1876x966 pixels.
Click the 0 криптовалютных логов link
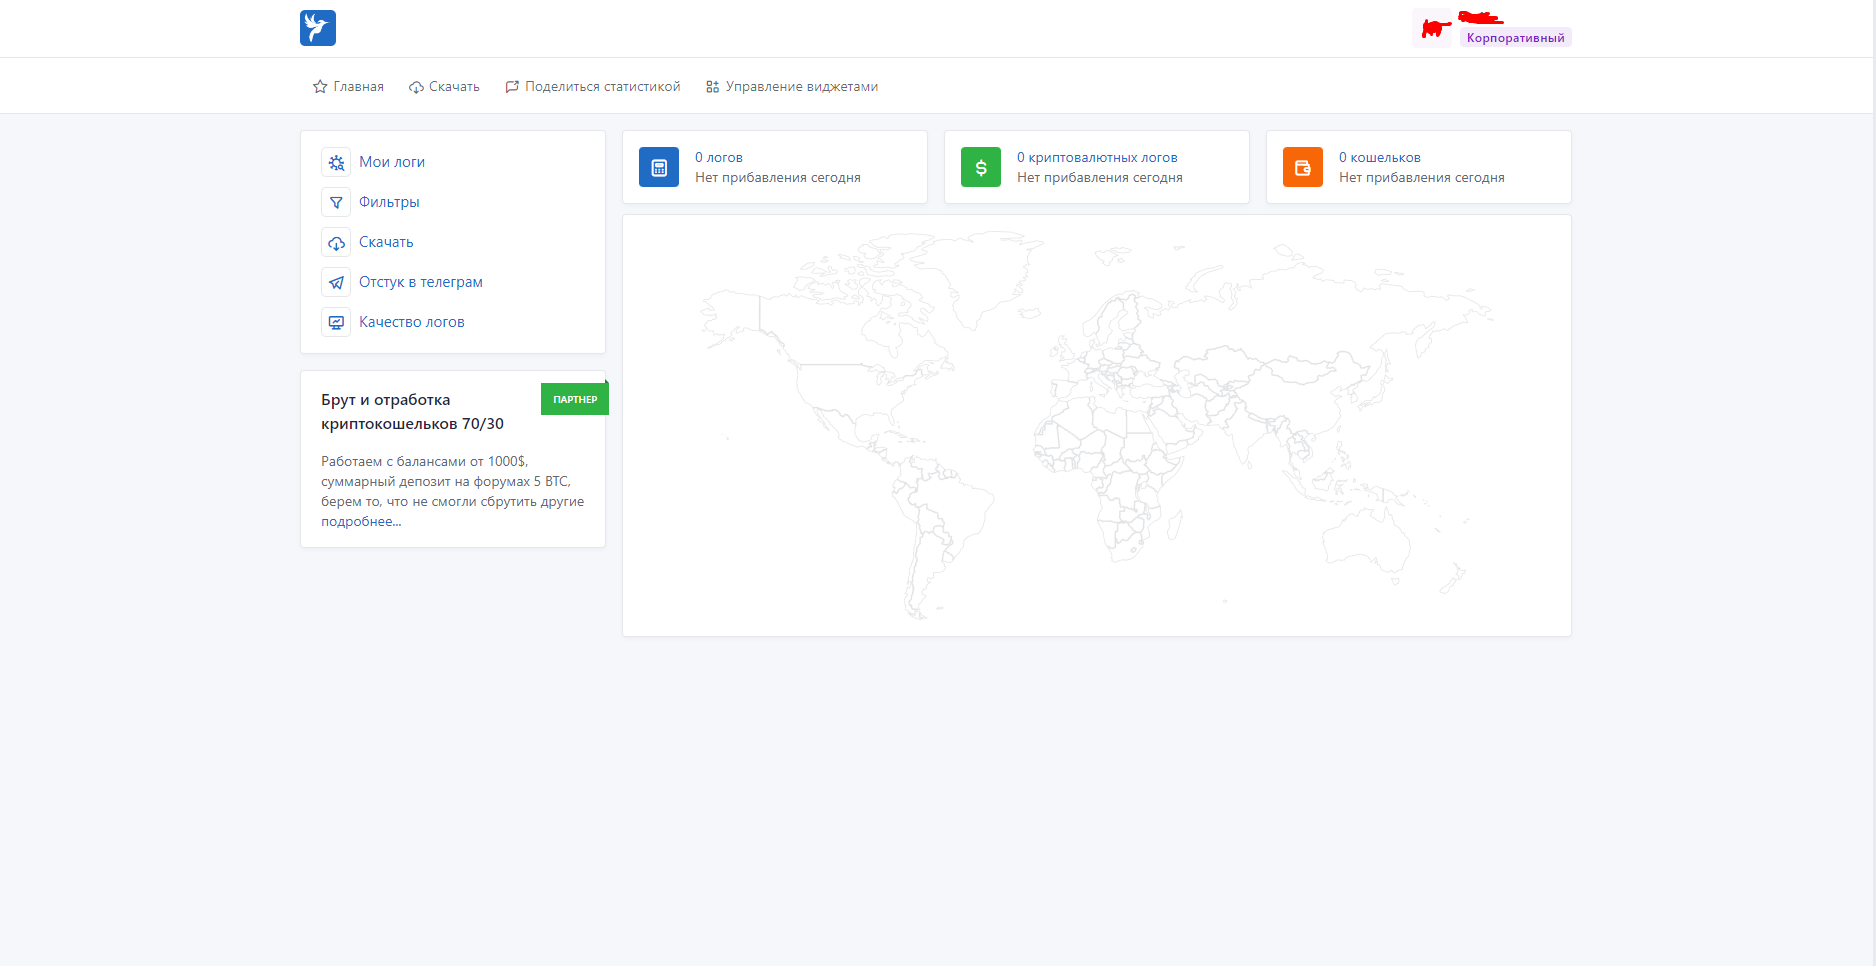[1097, 157]
